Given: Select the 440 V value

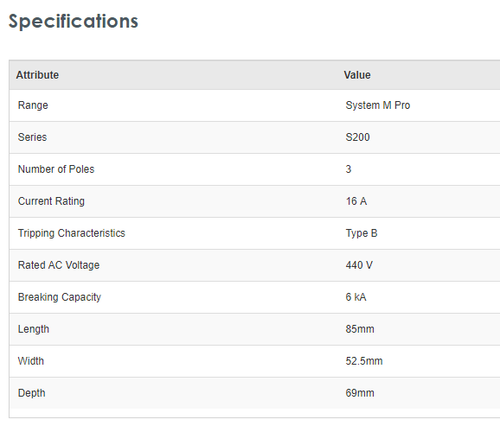Looking at the screenshot, I should 359,265.
